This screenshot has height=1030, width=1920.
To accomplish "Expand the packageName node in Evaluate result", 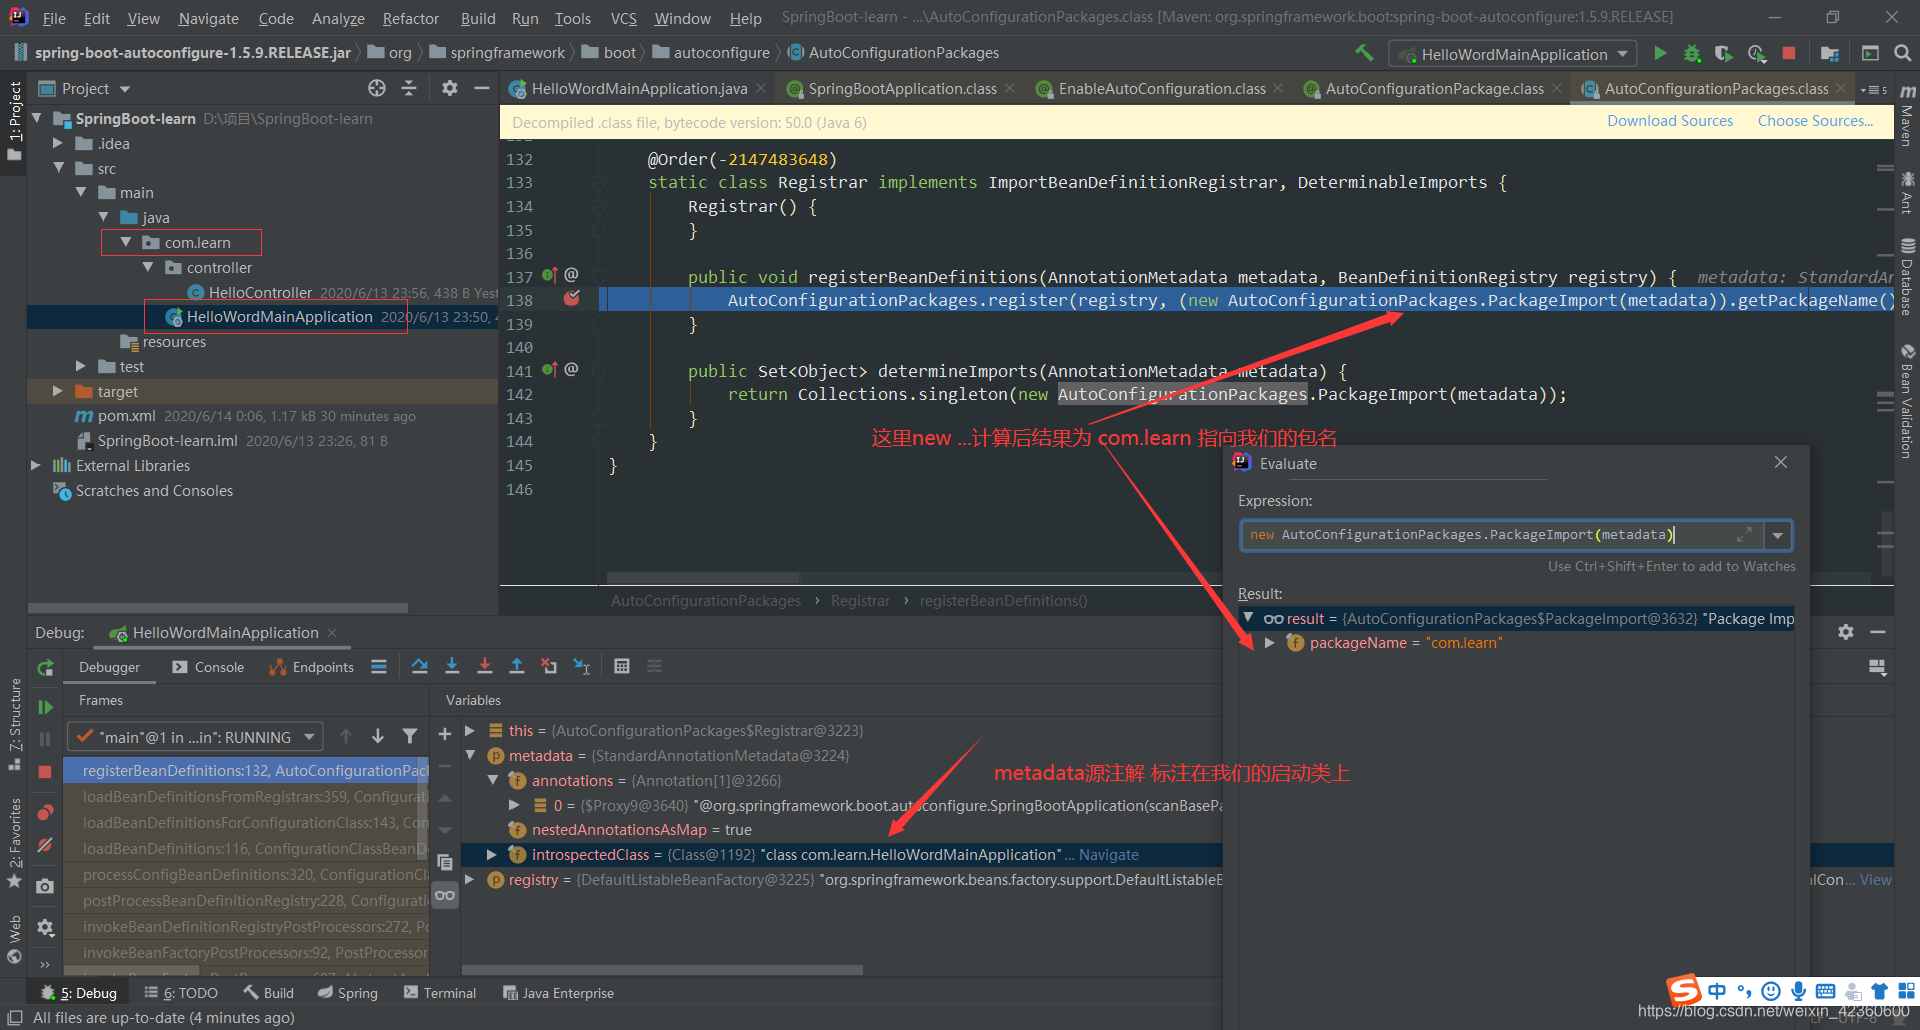I will pyautogui.click(x=1270, y=642).
